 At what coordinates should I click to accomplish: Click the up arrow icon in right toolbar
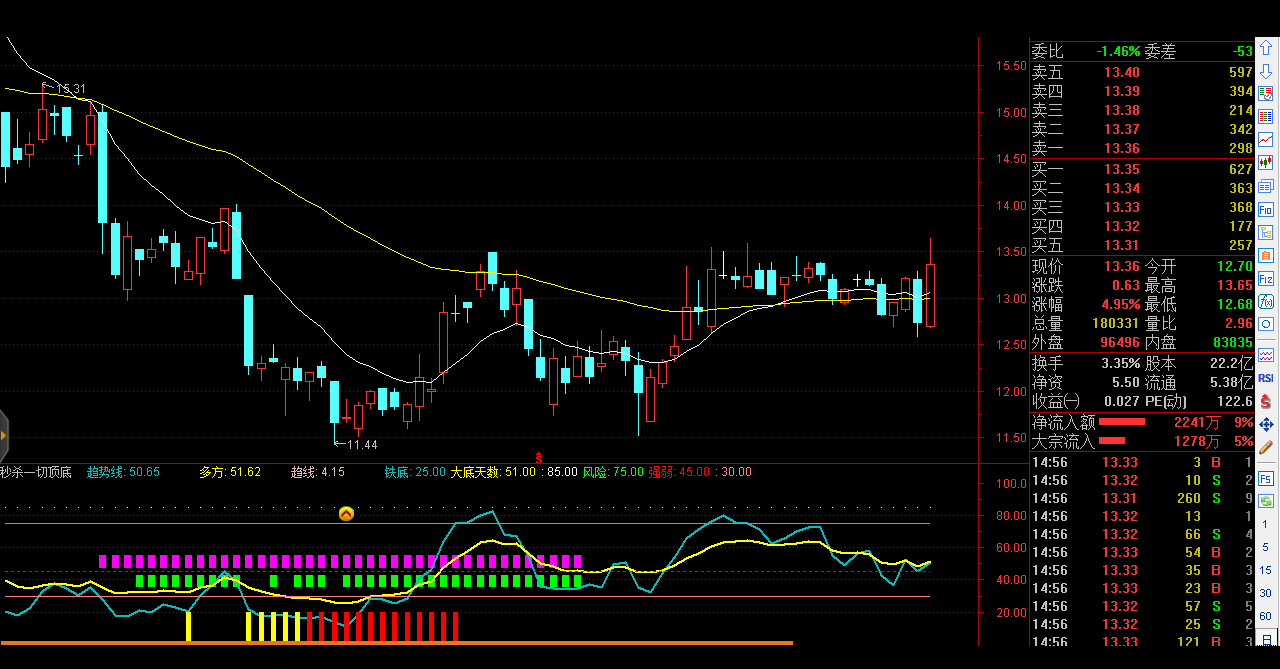click(x=1266, y=48)
